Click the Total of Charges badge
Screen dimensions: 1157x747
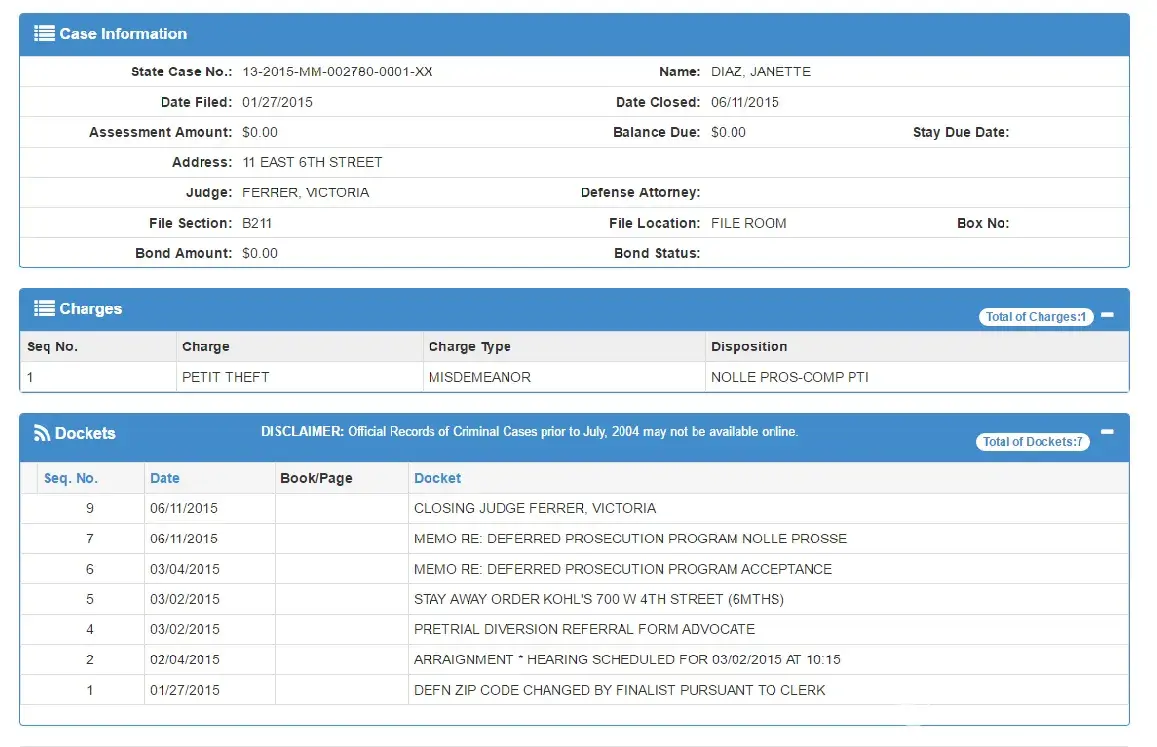pos(1035,317)
